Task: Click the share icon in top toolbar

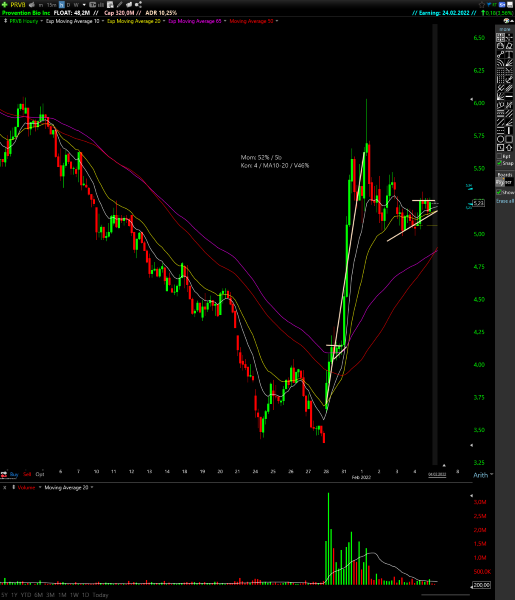Action: click(x=138, y=5)
